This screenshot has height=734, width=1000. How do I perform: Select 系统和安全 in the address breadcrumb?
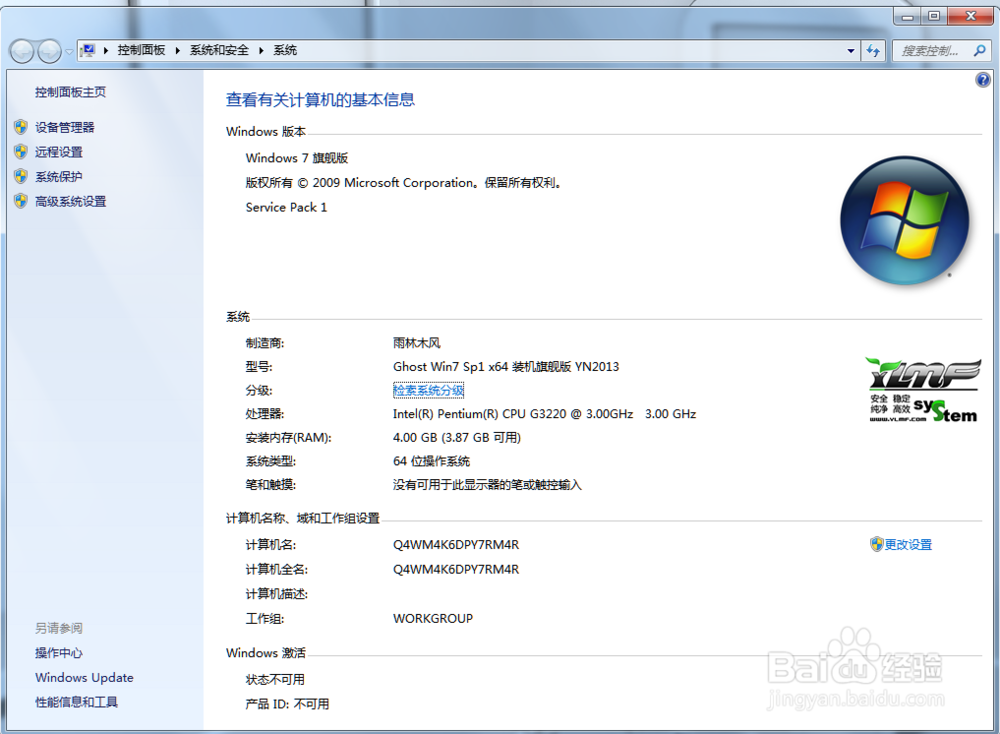click(219, 50)
